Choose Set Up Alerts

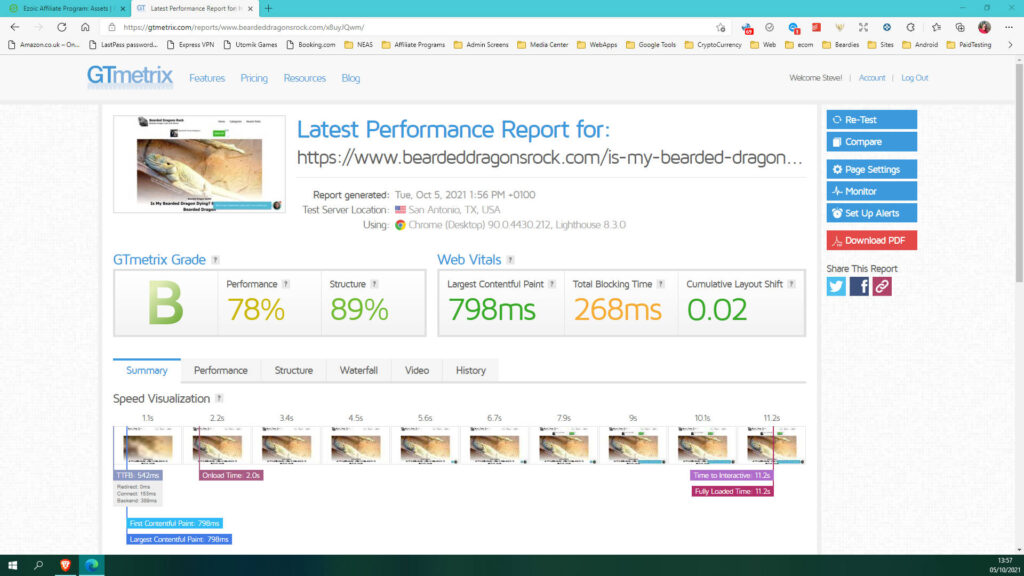coord(871,213)
